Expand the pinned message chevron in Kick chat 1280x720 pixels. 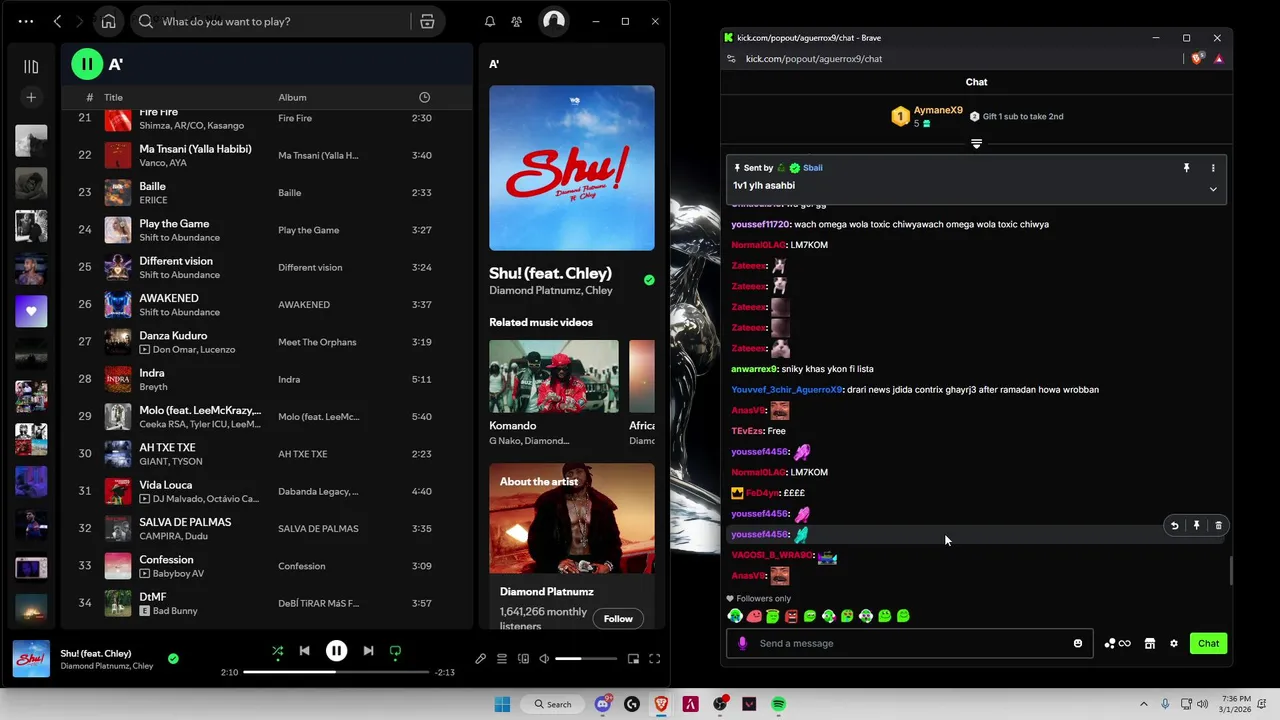click(1213, 189)
